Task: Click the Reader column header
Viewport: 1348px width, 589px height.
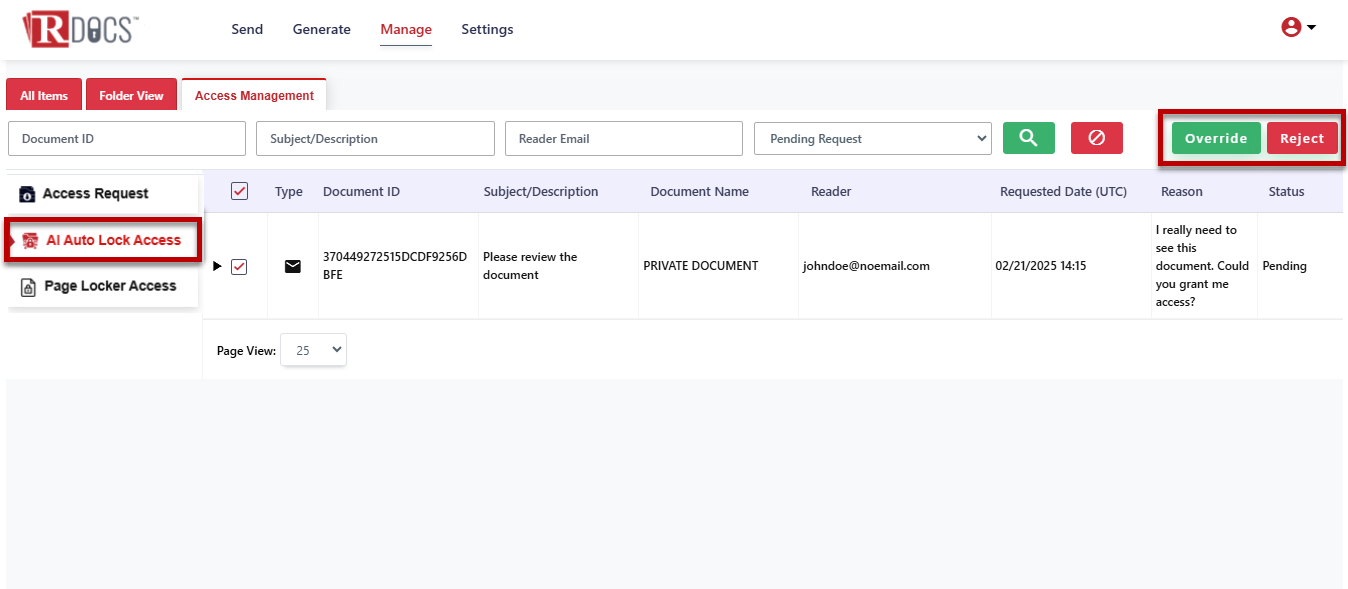Action: point(831,191)
